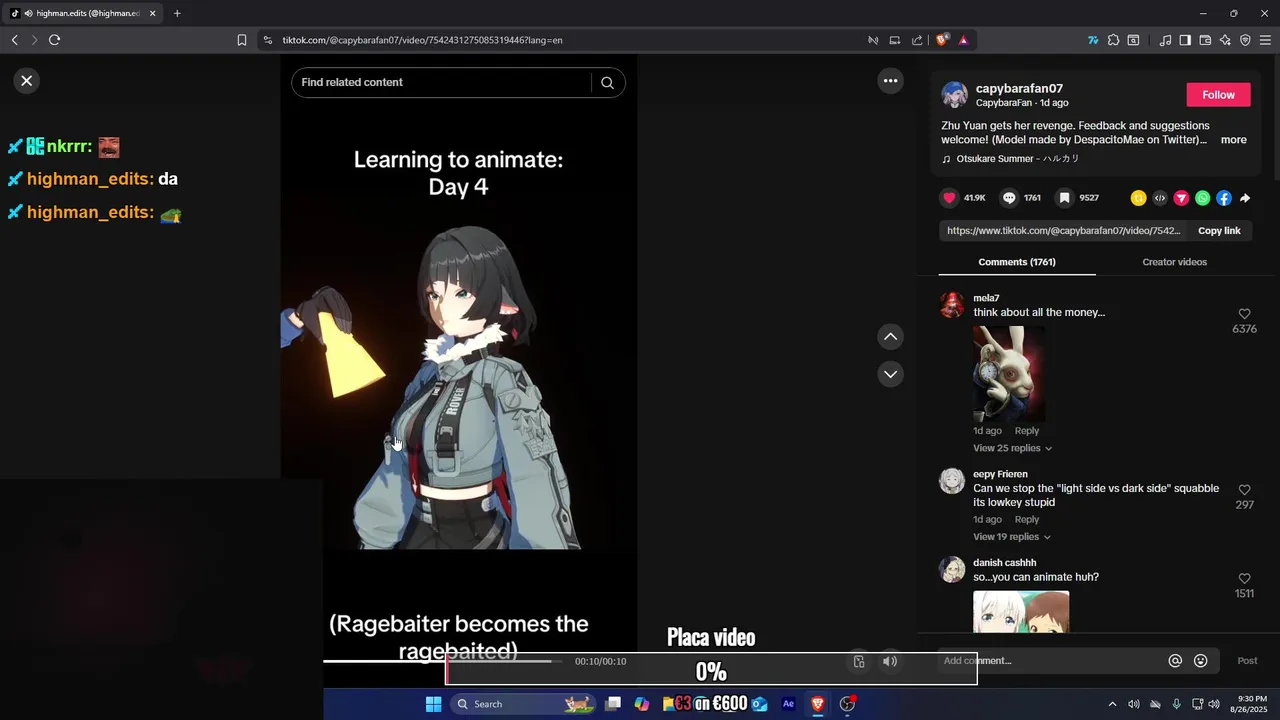Share video to WhatsApp
Viewport: 1280px width, 720px height.
click(1202, 198)
